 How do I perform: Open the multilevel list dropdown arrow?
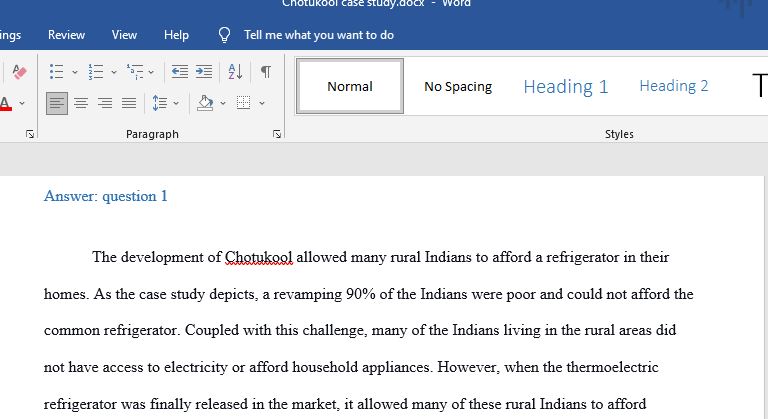click(151, 72)
